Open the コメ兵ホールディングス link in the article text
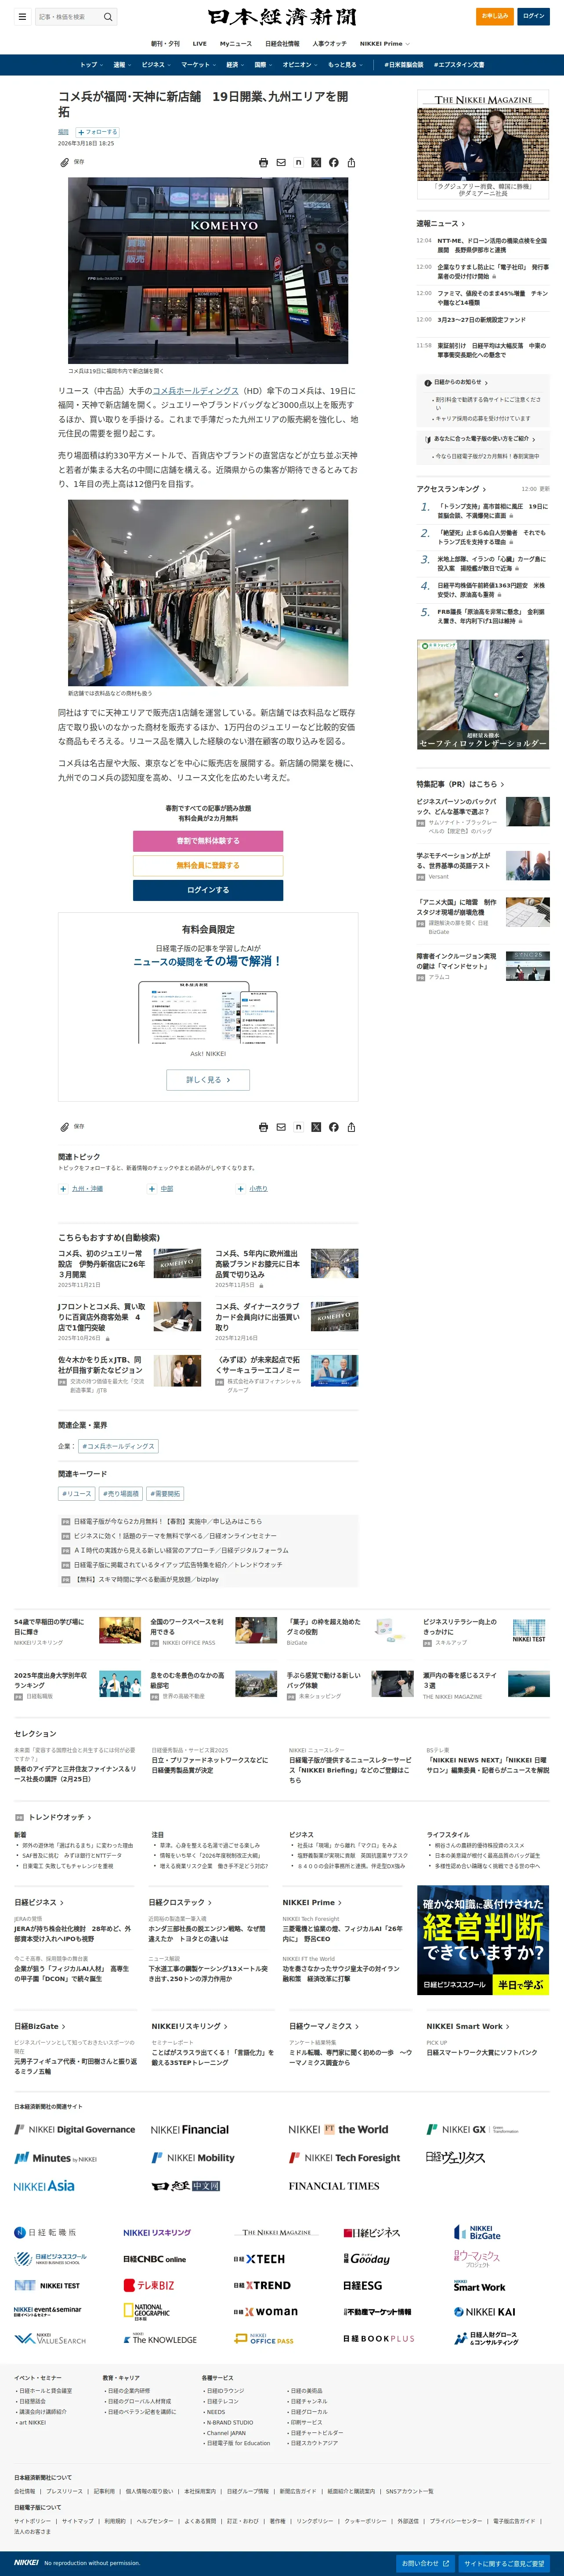The image size is (564, 2576). coord(196,391)
